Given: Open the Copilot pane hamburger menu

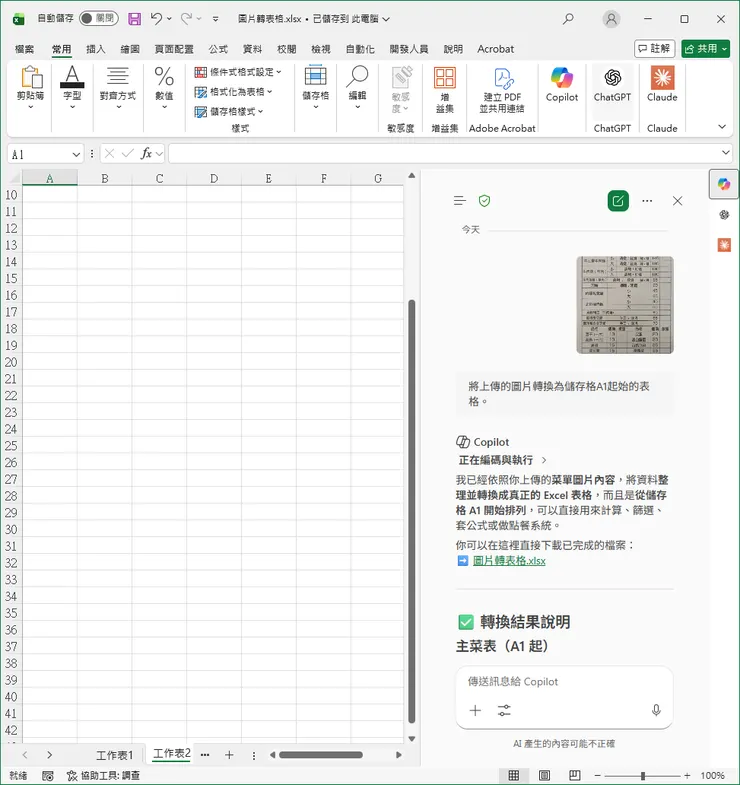Looking at the screenshot, I should coord(460,201).
